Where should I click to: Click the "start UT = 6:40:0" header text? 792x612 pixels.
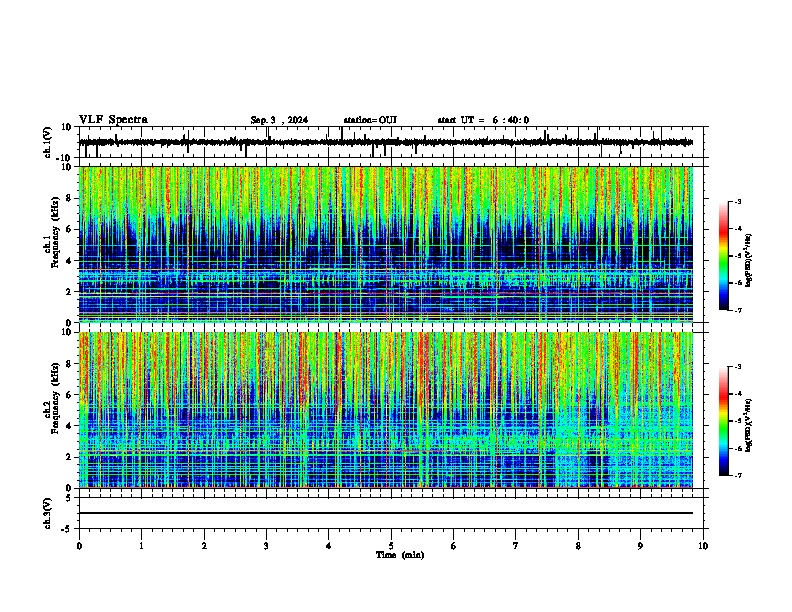click(483, 120)
